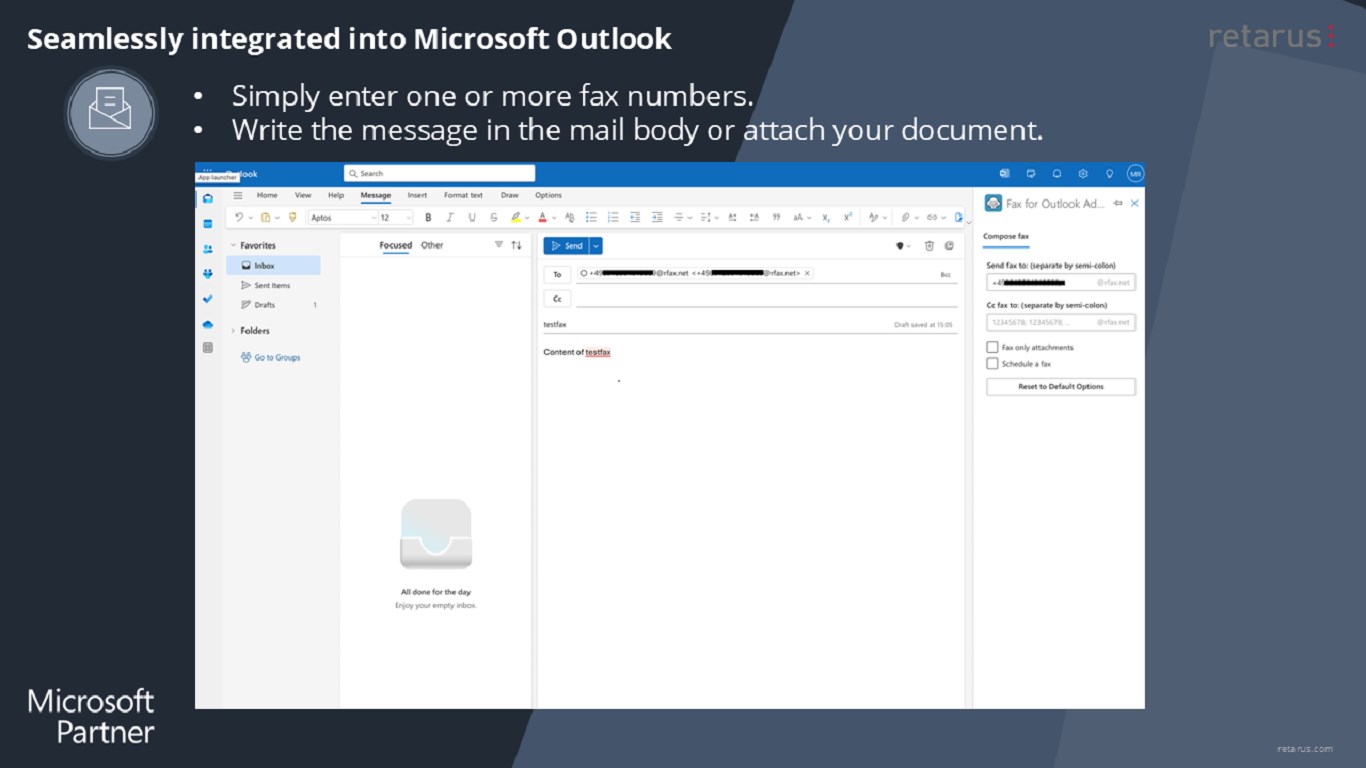Click the filter icon in the message list

point(499,245)
